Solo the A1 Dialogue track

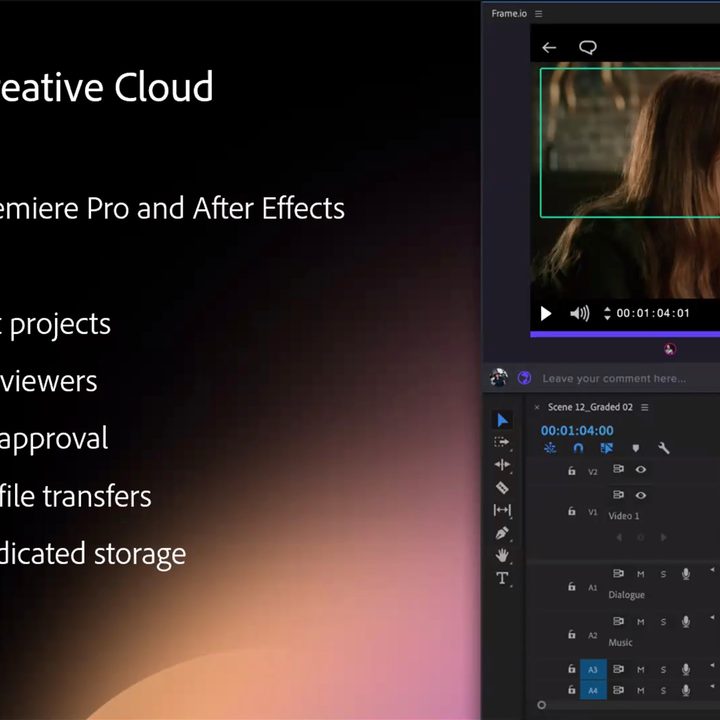(x=663, y=574)
